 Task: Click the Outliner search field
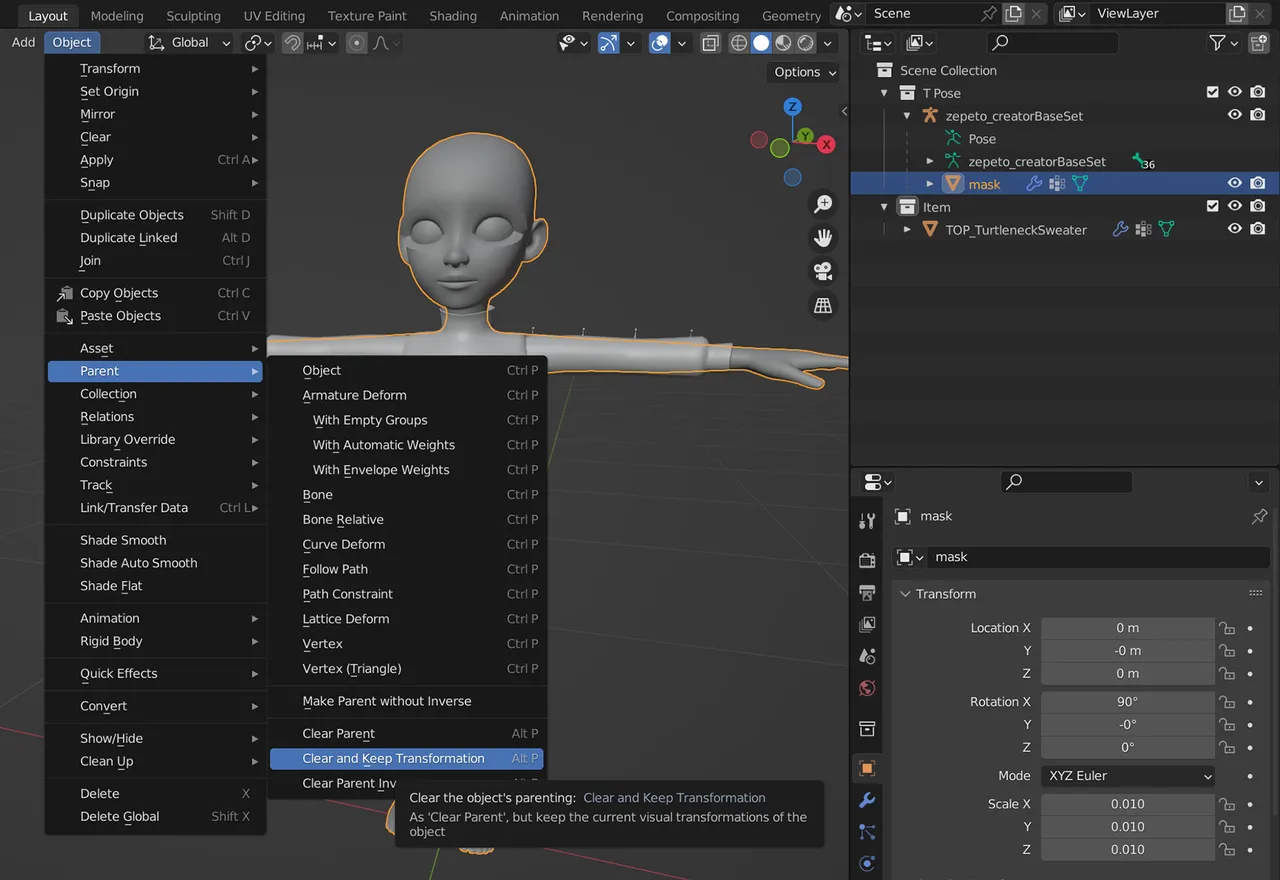1052,42
